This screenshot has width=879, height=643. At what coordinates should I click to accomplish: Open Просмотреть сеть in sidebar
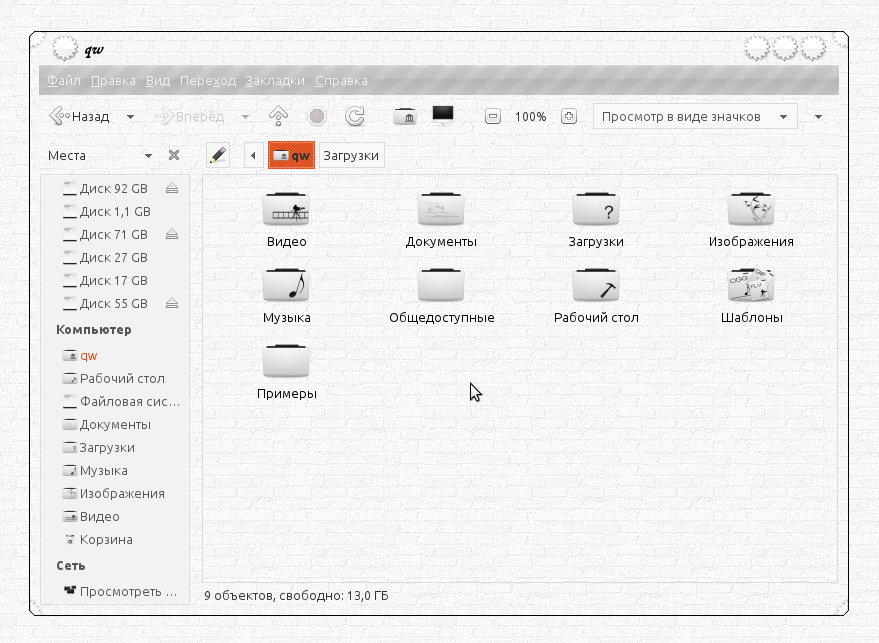click(121, 591)
